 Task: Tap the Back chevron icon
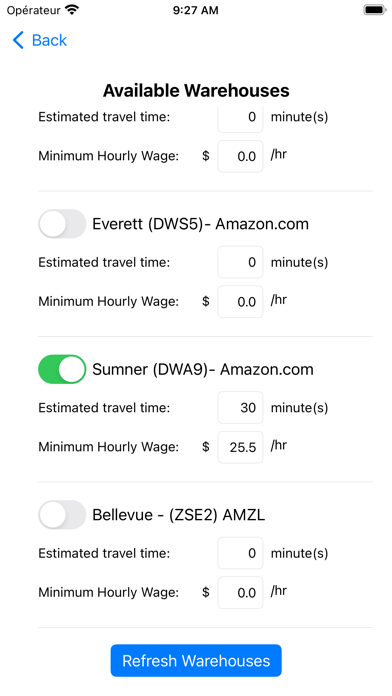click(18, 40)
